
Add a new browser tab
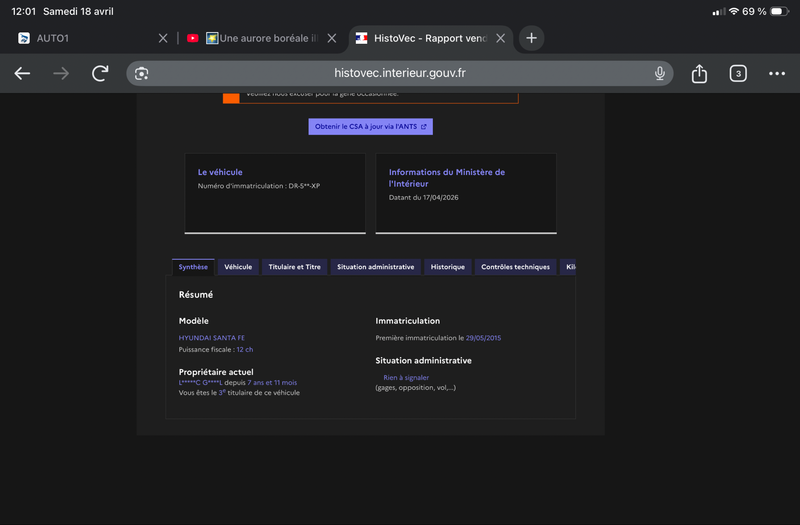(x=531, y=38)
